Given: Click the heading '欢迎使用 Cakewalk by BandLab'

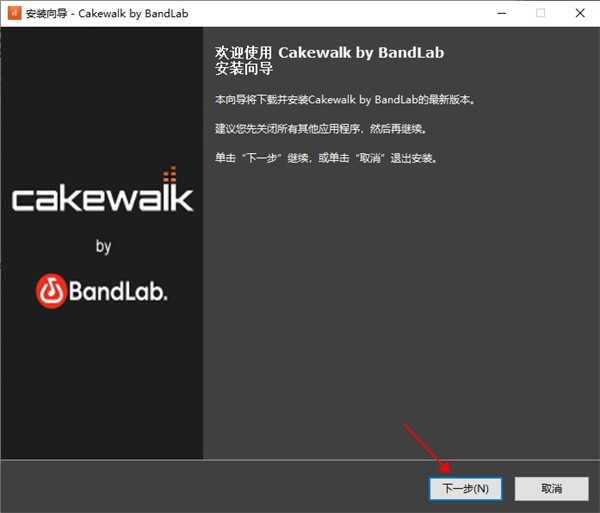Looking at the screenshot, I should [x=329, y=52].
